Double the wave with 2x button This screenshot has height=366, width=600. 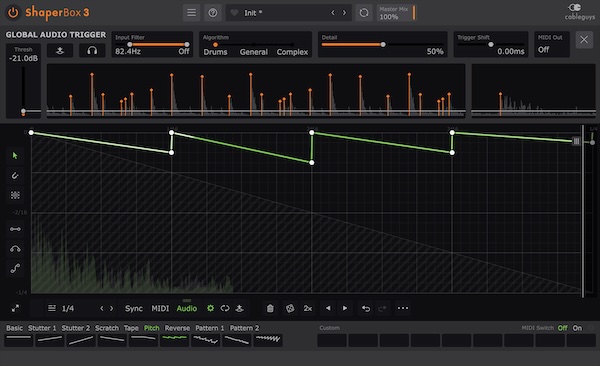(x=308, y=308)
